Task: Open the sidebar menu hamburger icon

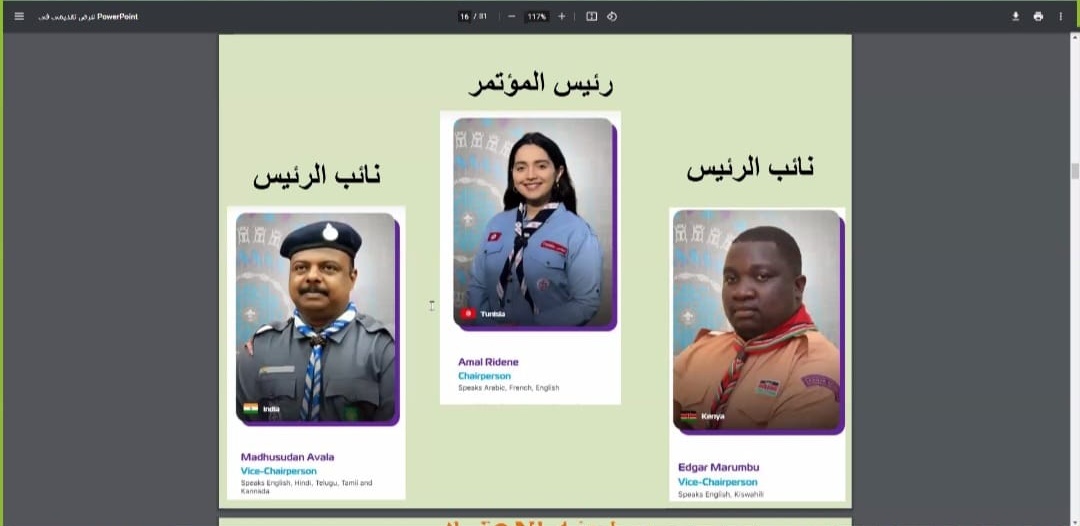Action: click(x=19, y=16)
